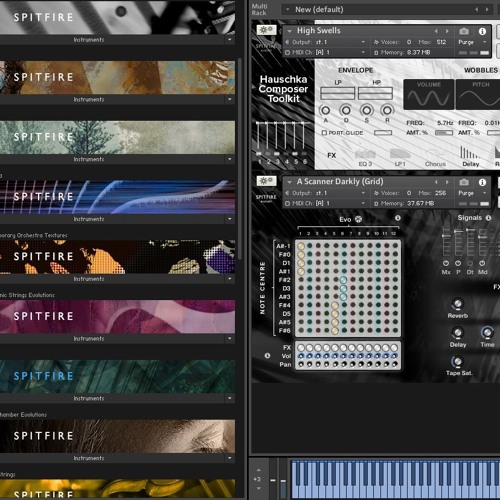Open the info icon right of the Evo grid header

398,218
